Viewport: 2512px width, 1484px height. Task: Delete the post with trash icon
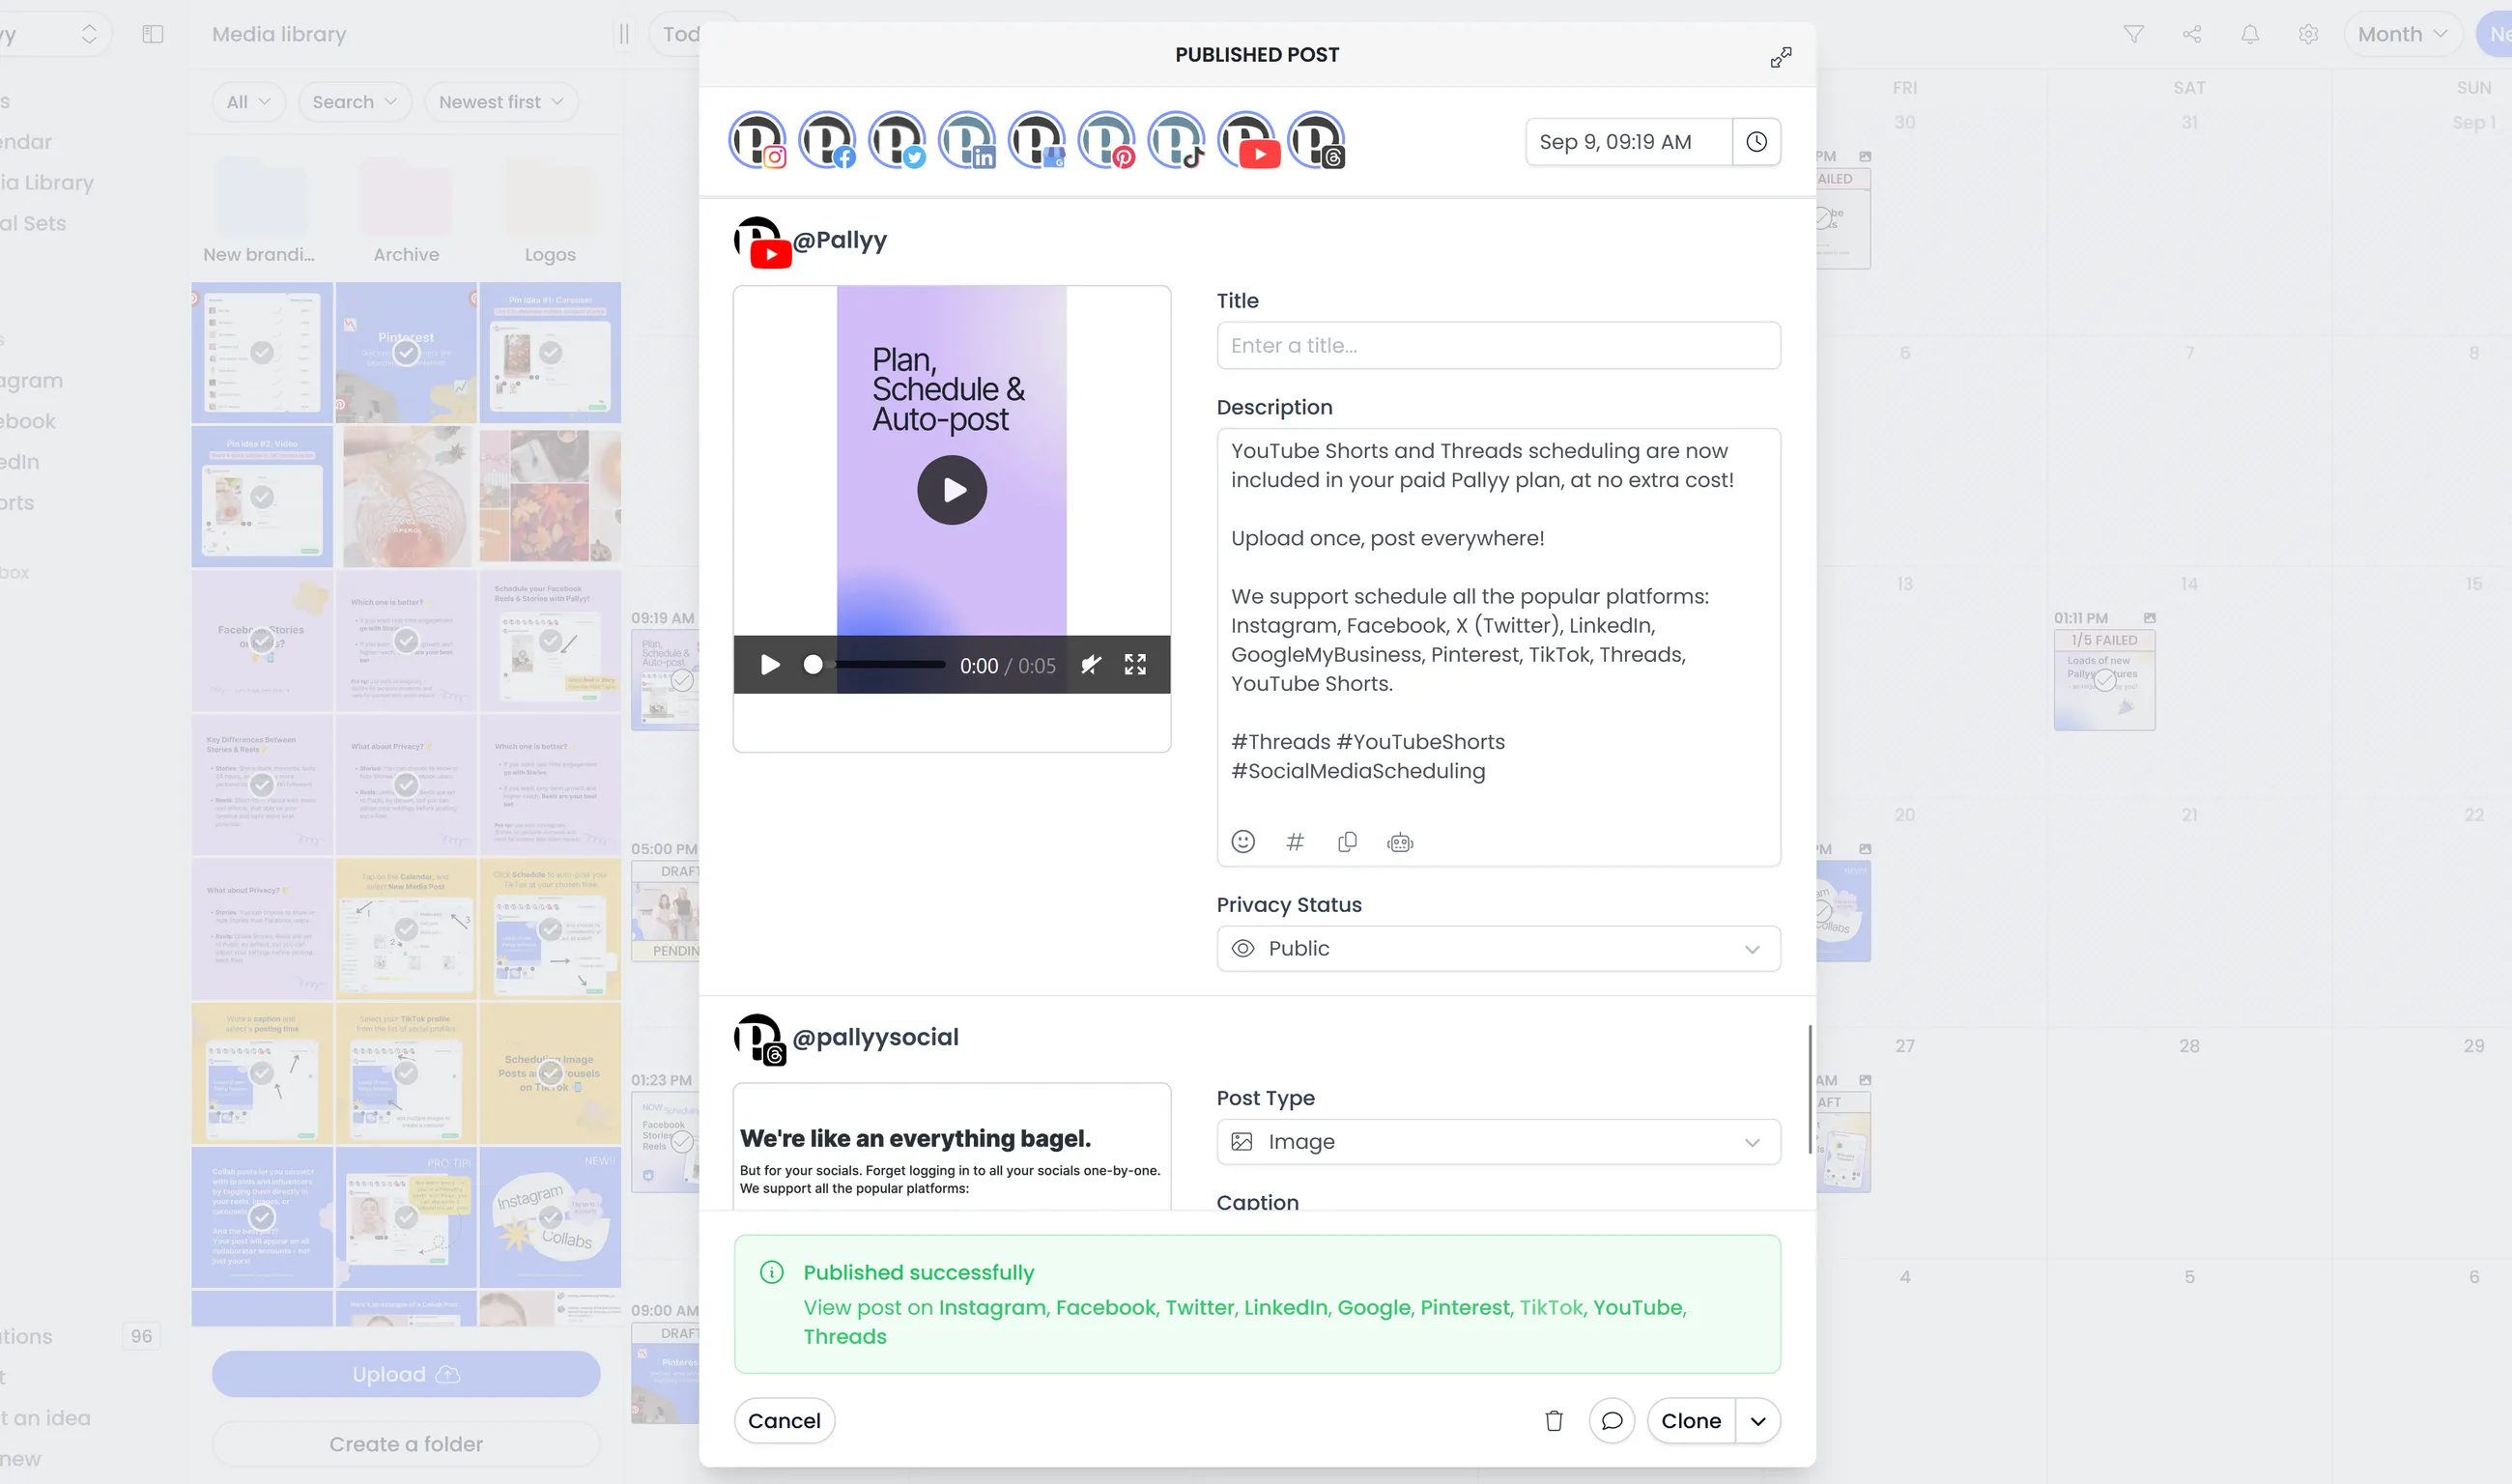pyautogui.click(x=1553, y=1420)
